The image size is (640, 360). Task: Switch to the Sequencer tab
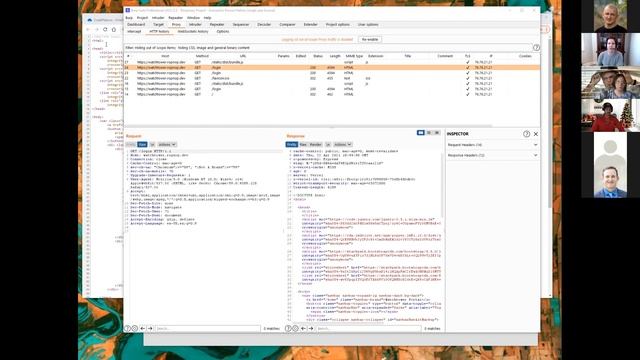click(241, 24)
